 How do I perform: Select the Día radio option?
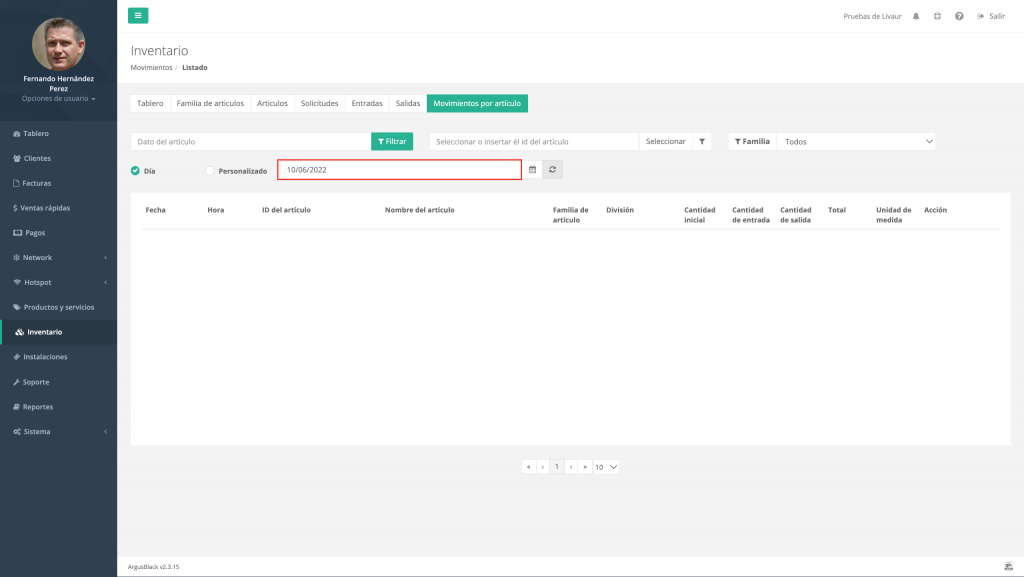pyautogui.click(x=135, y=170)
